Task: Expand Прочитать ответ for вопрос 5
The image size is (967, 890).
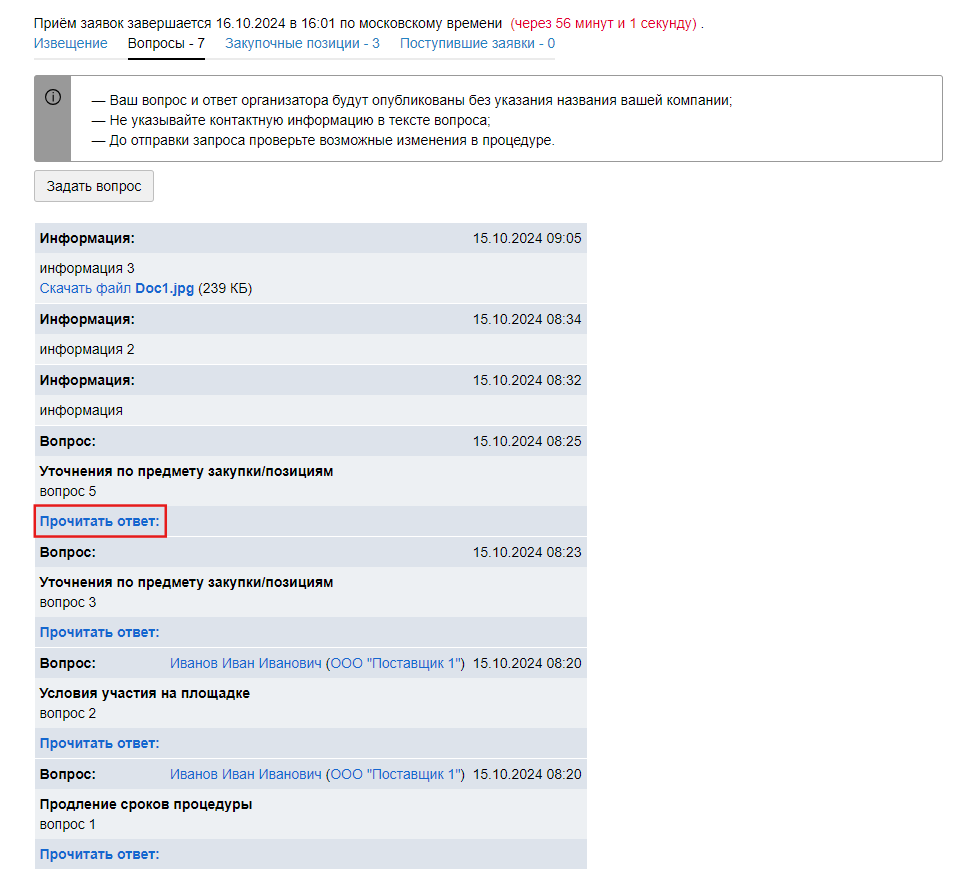Action: point(99,521)
